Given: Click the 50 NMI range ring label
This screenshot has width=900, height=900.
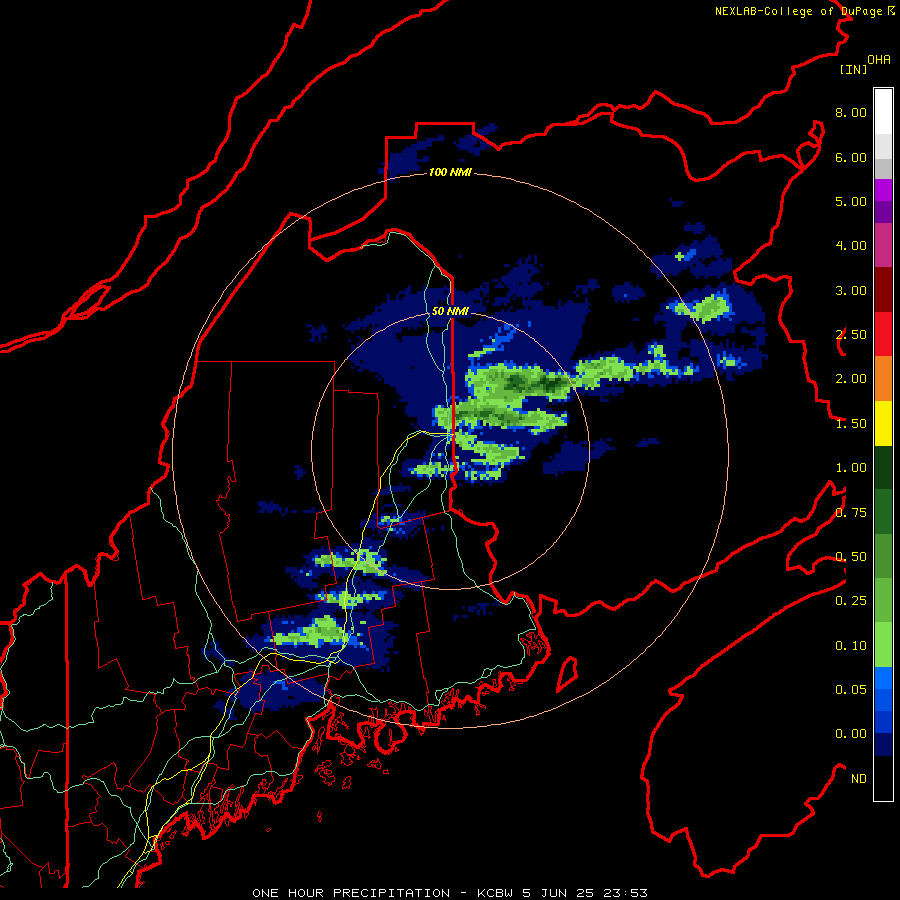Looking at the screenshot, I should click(450, 311).
